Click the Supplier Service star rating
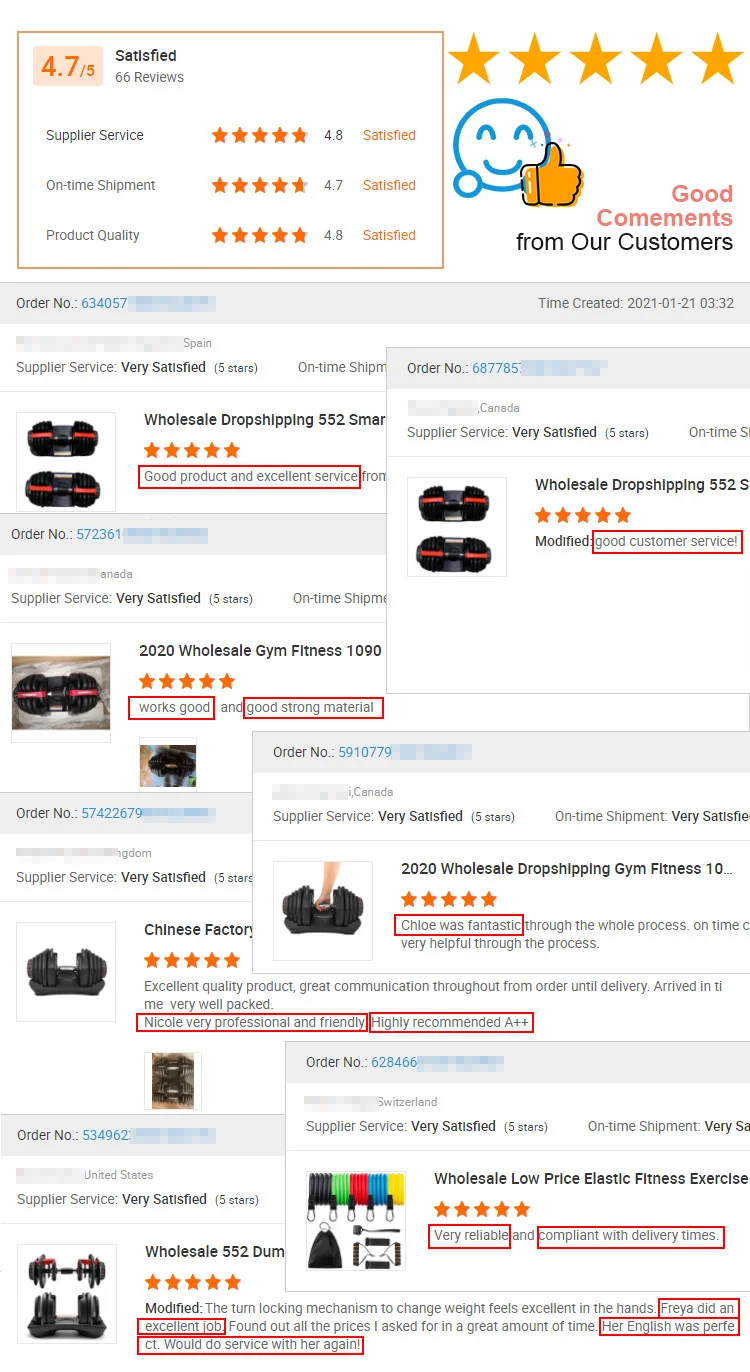 [x=260, y=135]
